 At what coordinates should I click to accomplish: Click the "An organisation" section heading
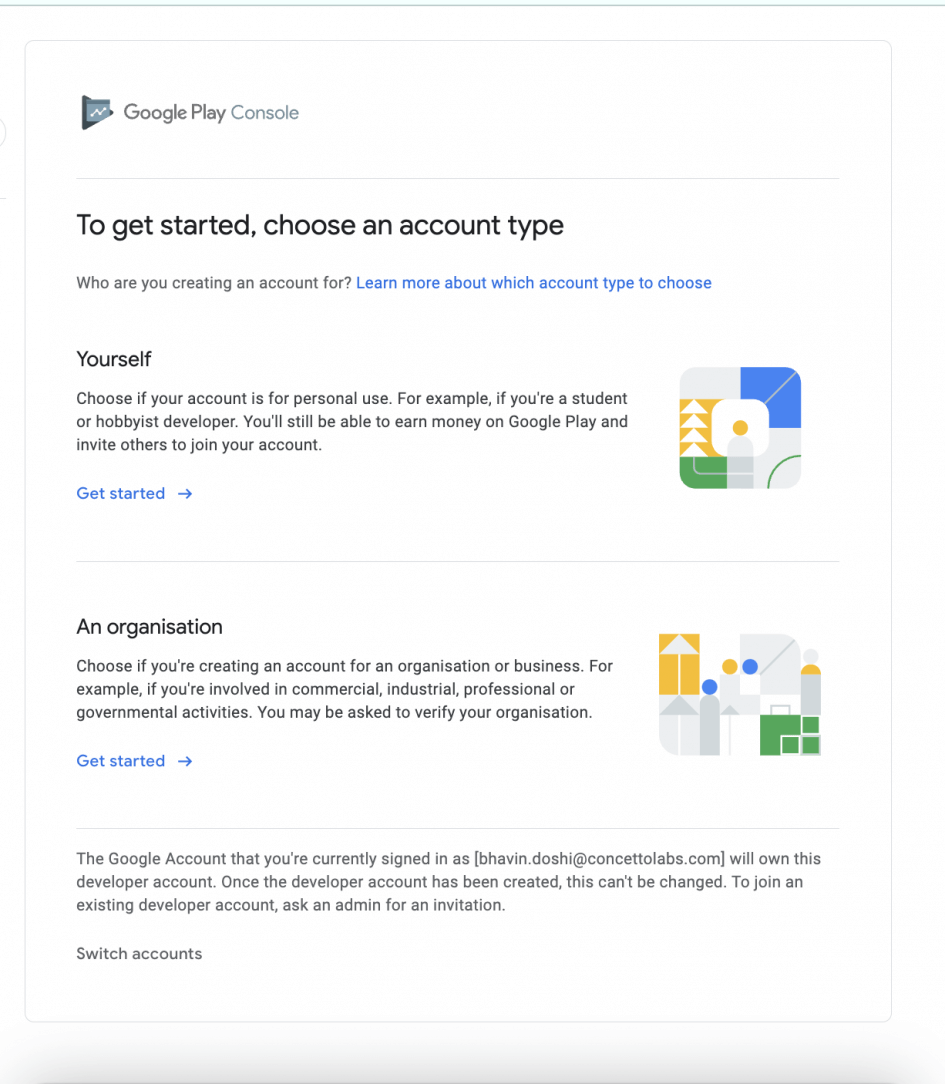tap(149, 627)
